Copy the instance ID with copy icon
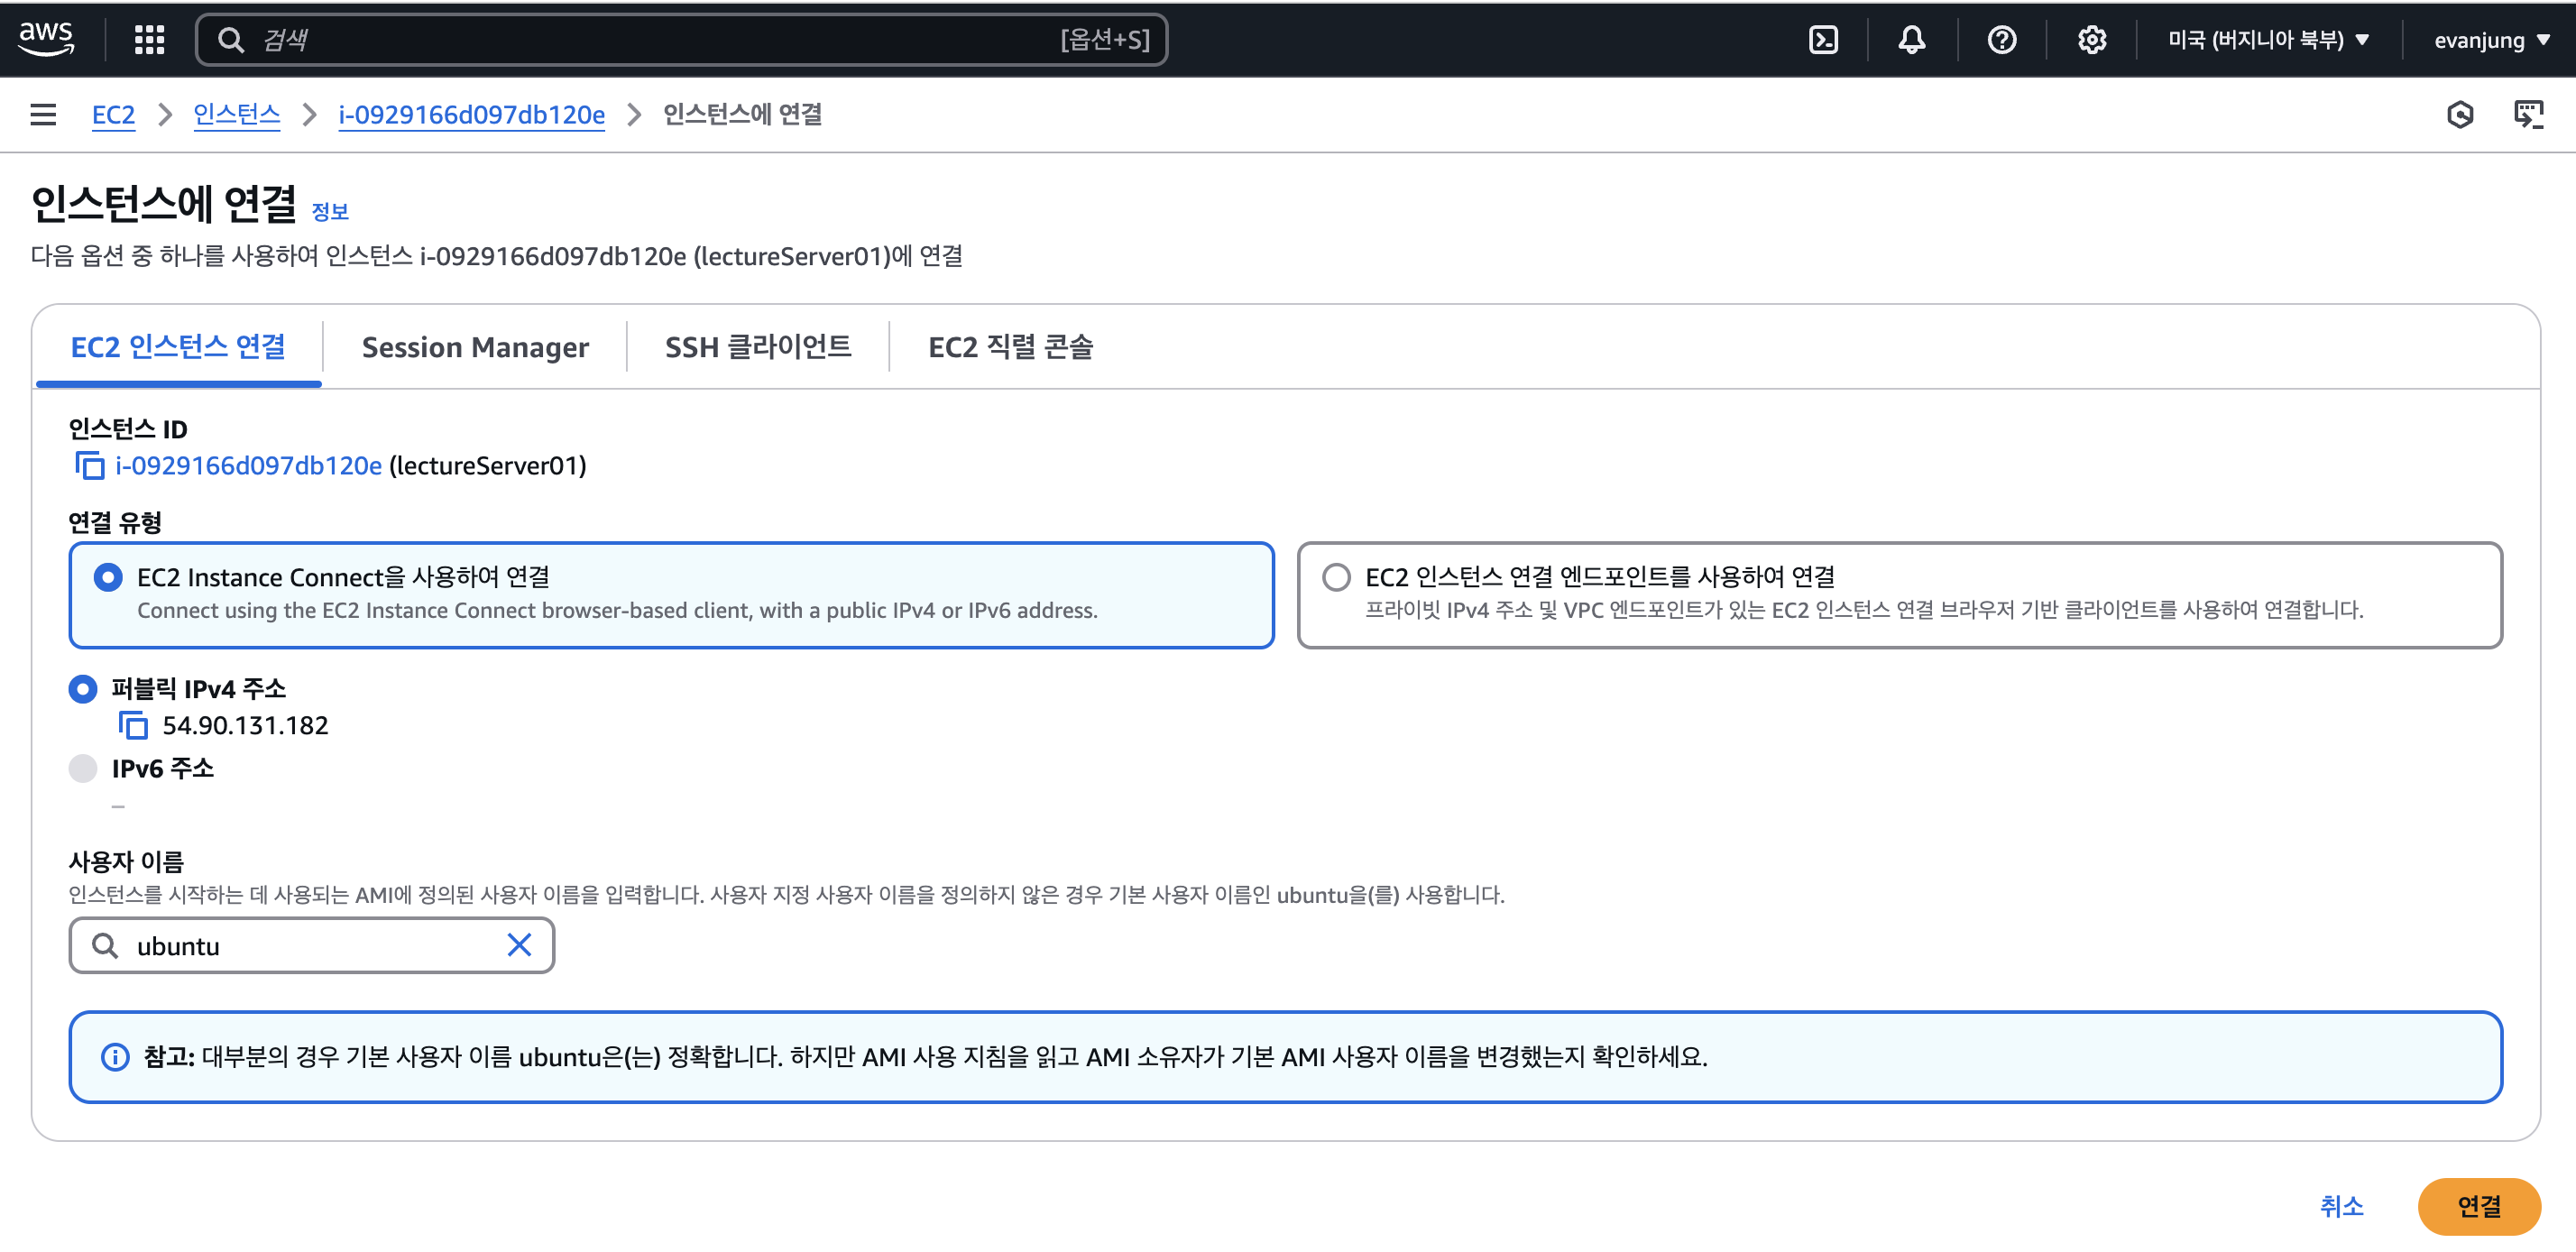 coord(89,465)
